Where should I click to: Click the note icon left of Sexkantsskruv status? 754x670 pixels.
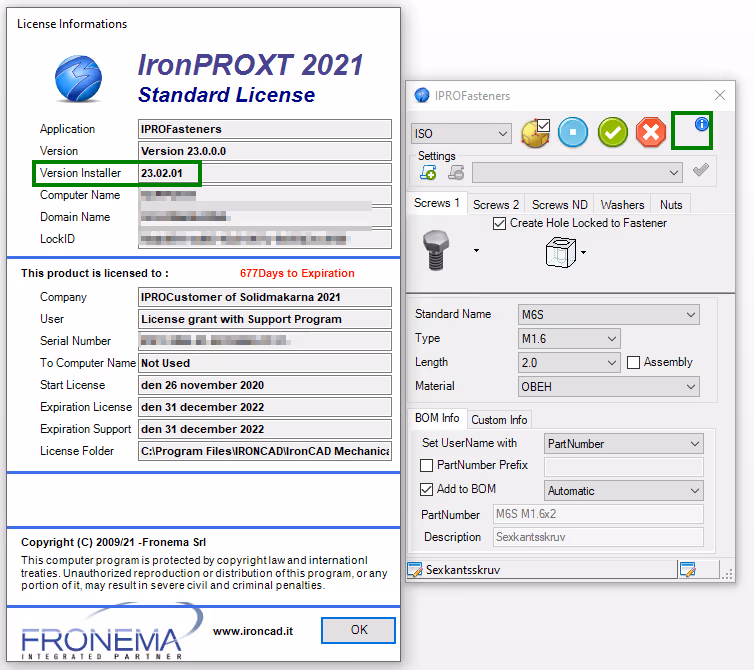click(415, 569)
